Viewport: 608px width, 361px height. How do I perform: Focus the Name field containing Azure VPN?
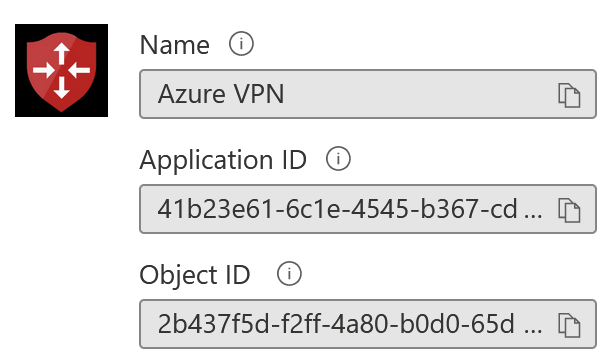[368, 94]
